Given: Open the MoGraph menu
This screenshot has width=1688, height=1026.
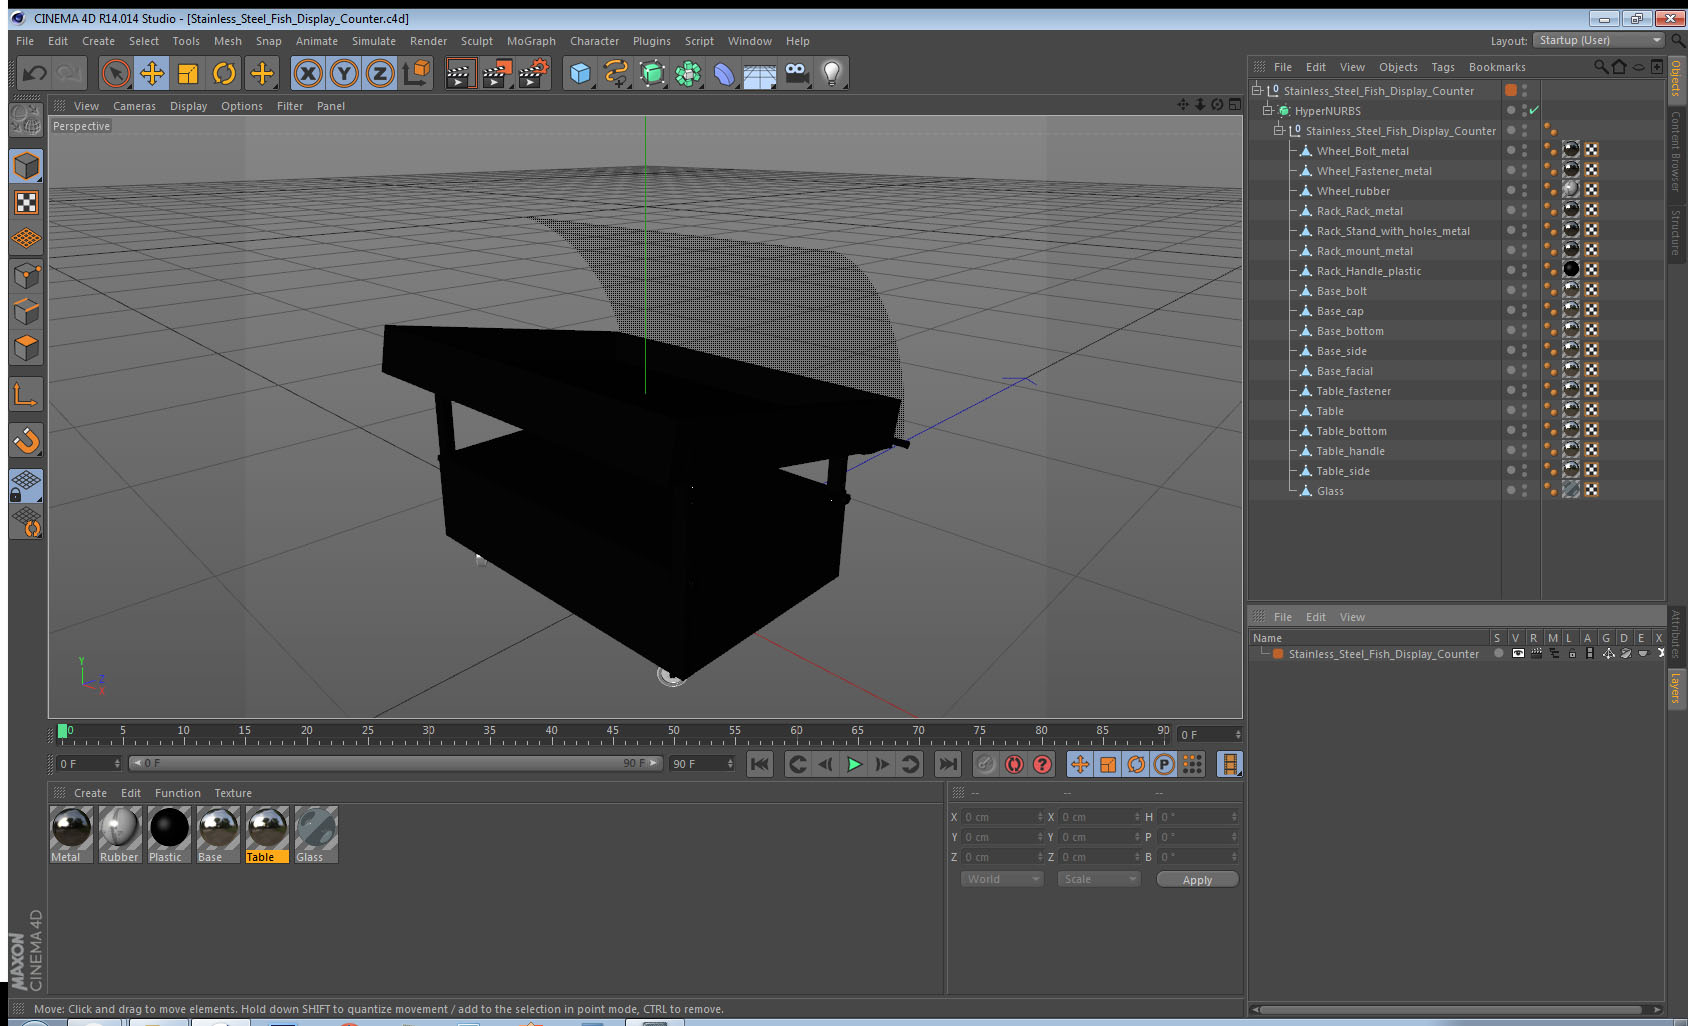Looking at the screenshot, I should tap(531, 41).
